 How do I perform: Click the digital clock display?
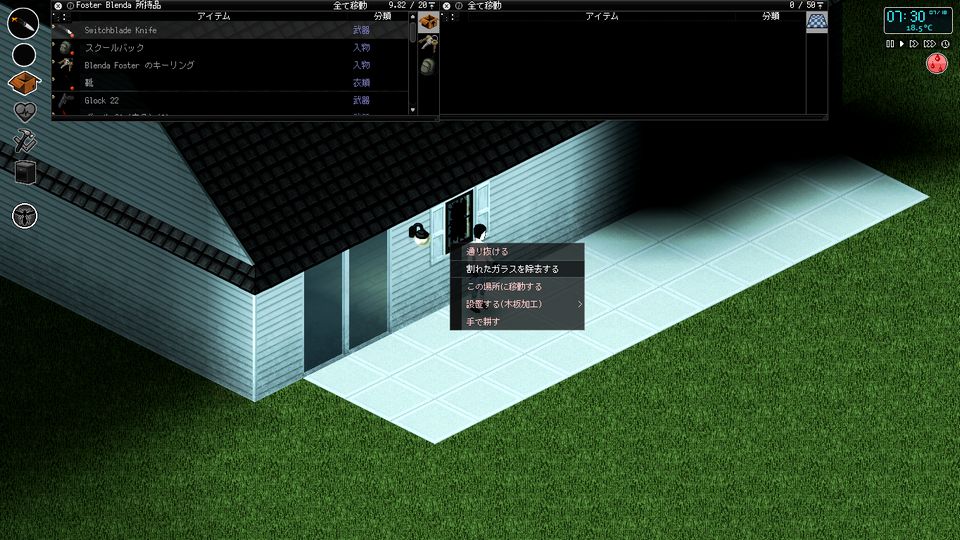pyautogui.click(x=917, y=20)
